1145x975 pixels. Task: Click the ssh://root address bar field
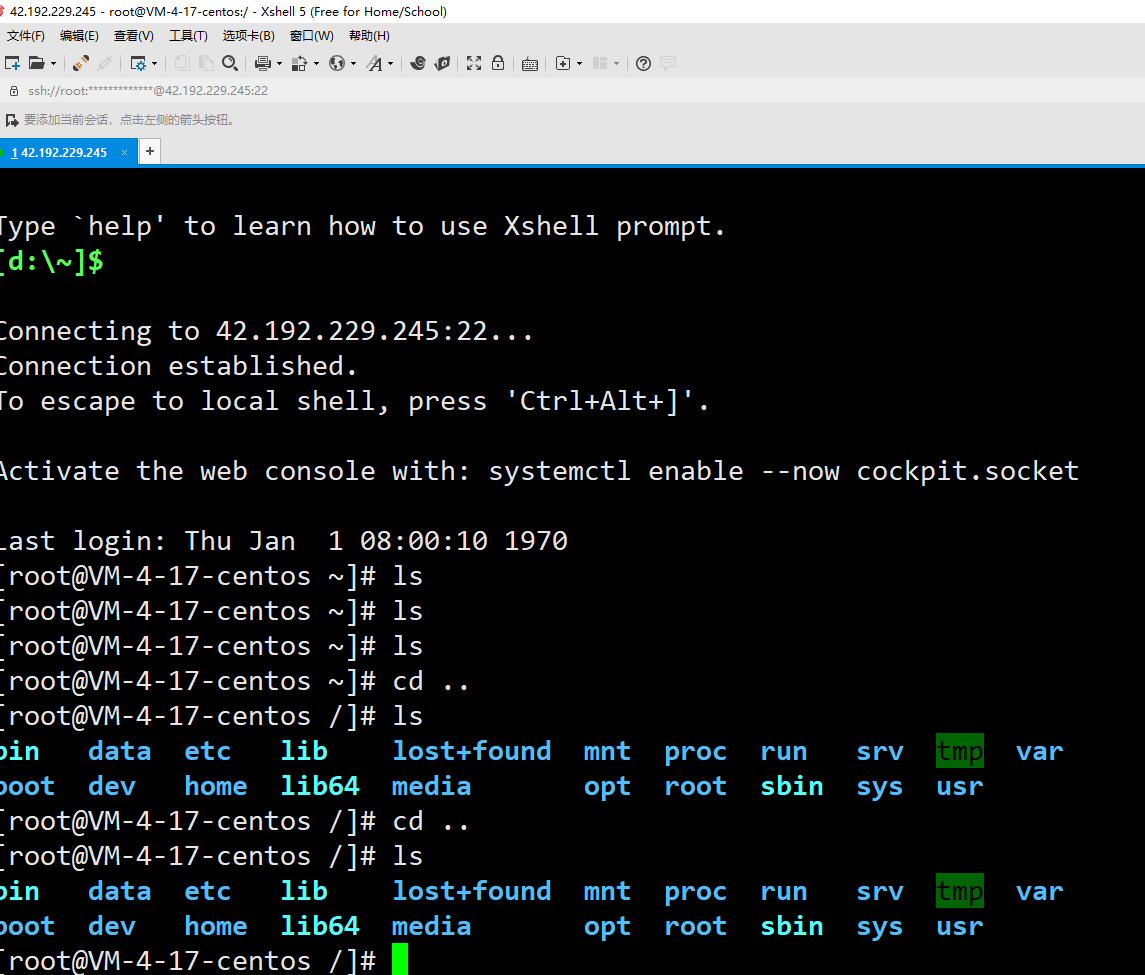(x=148, y=91)
